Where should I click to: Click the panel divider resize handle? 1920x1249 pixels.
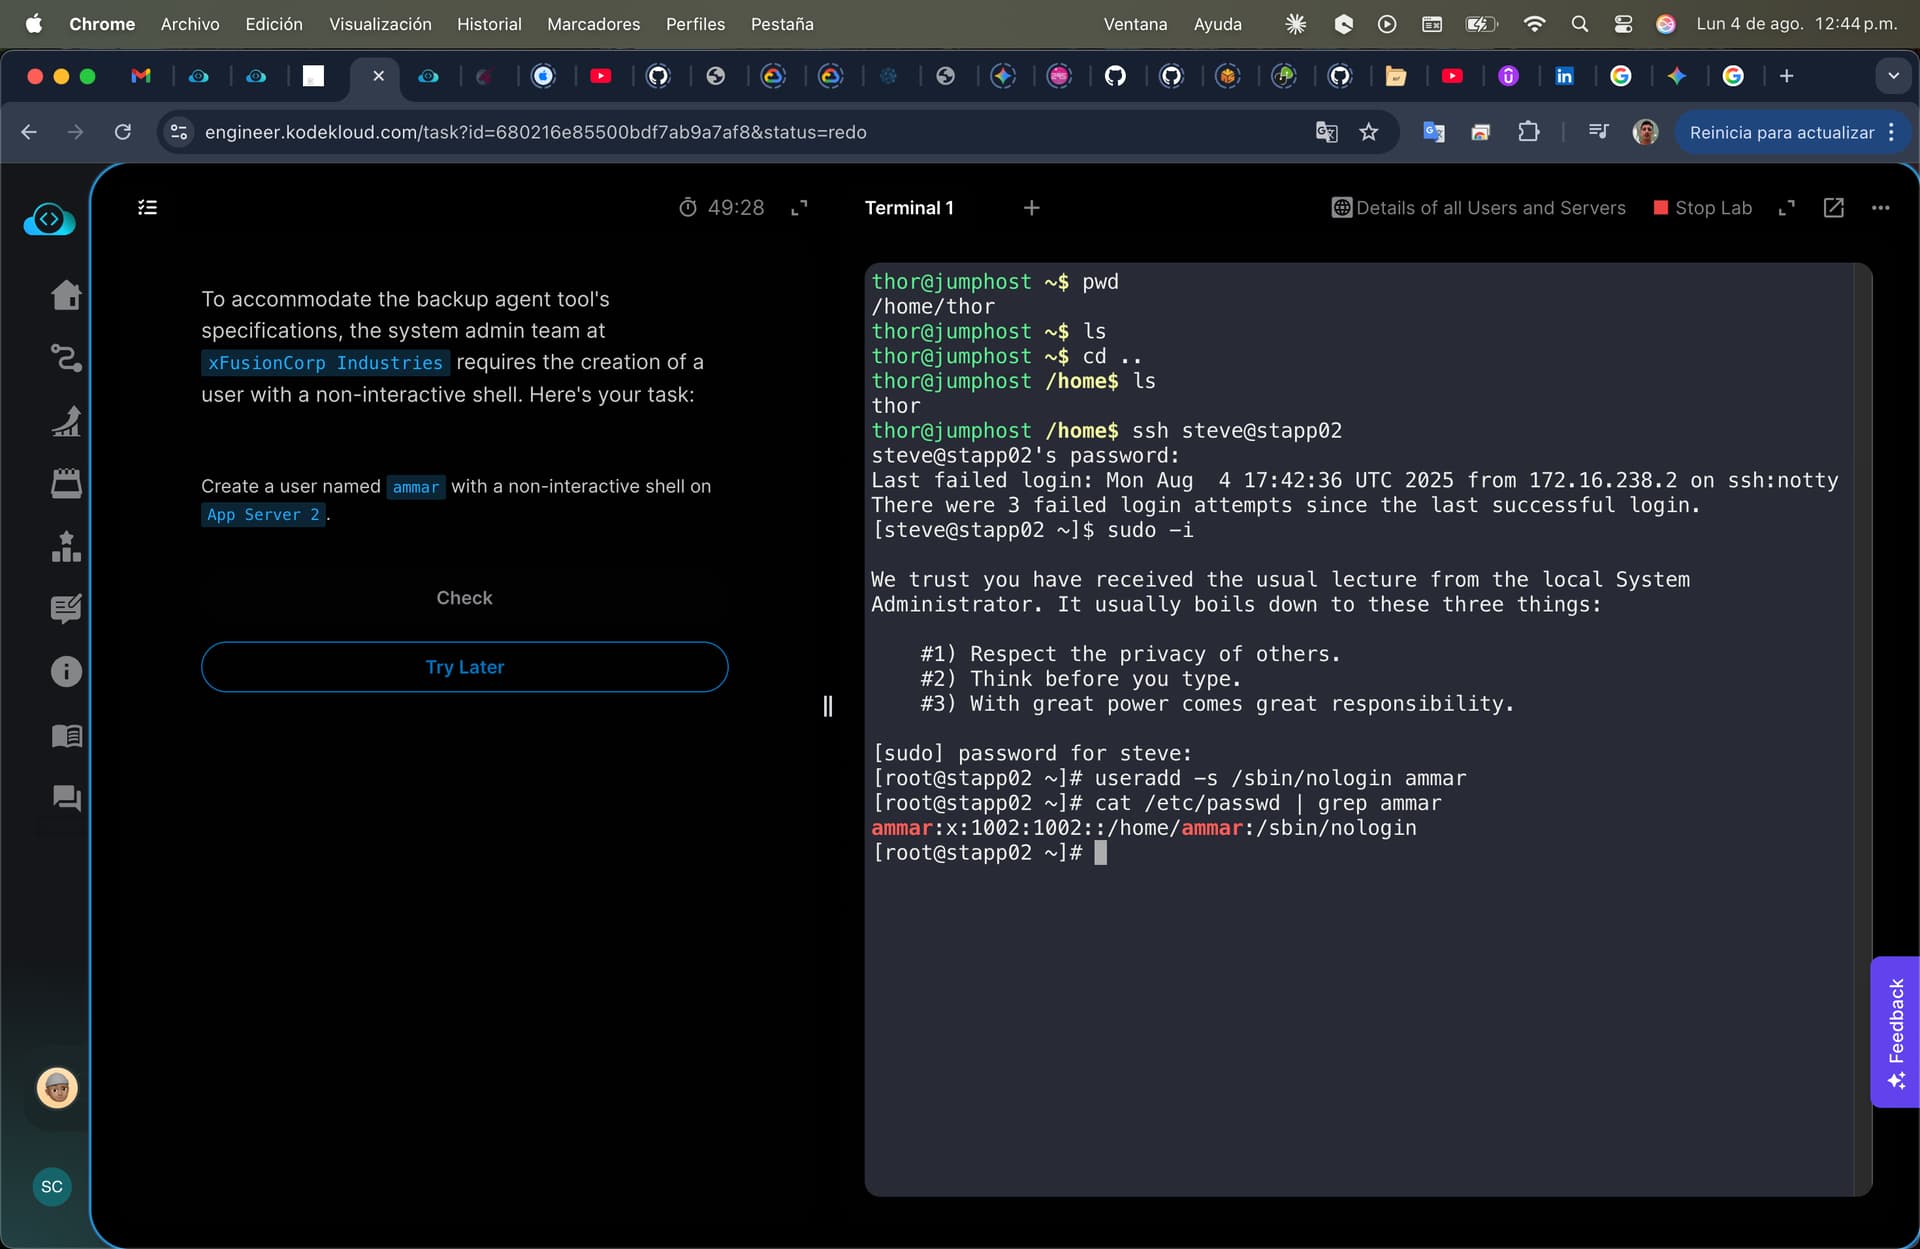pyautogui.click(x=827, y=706)
